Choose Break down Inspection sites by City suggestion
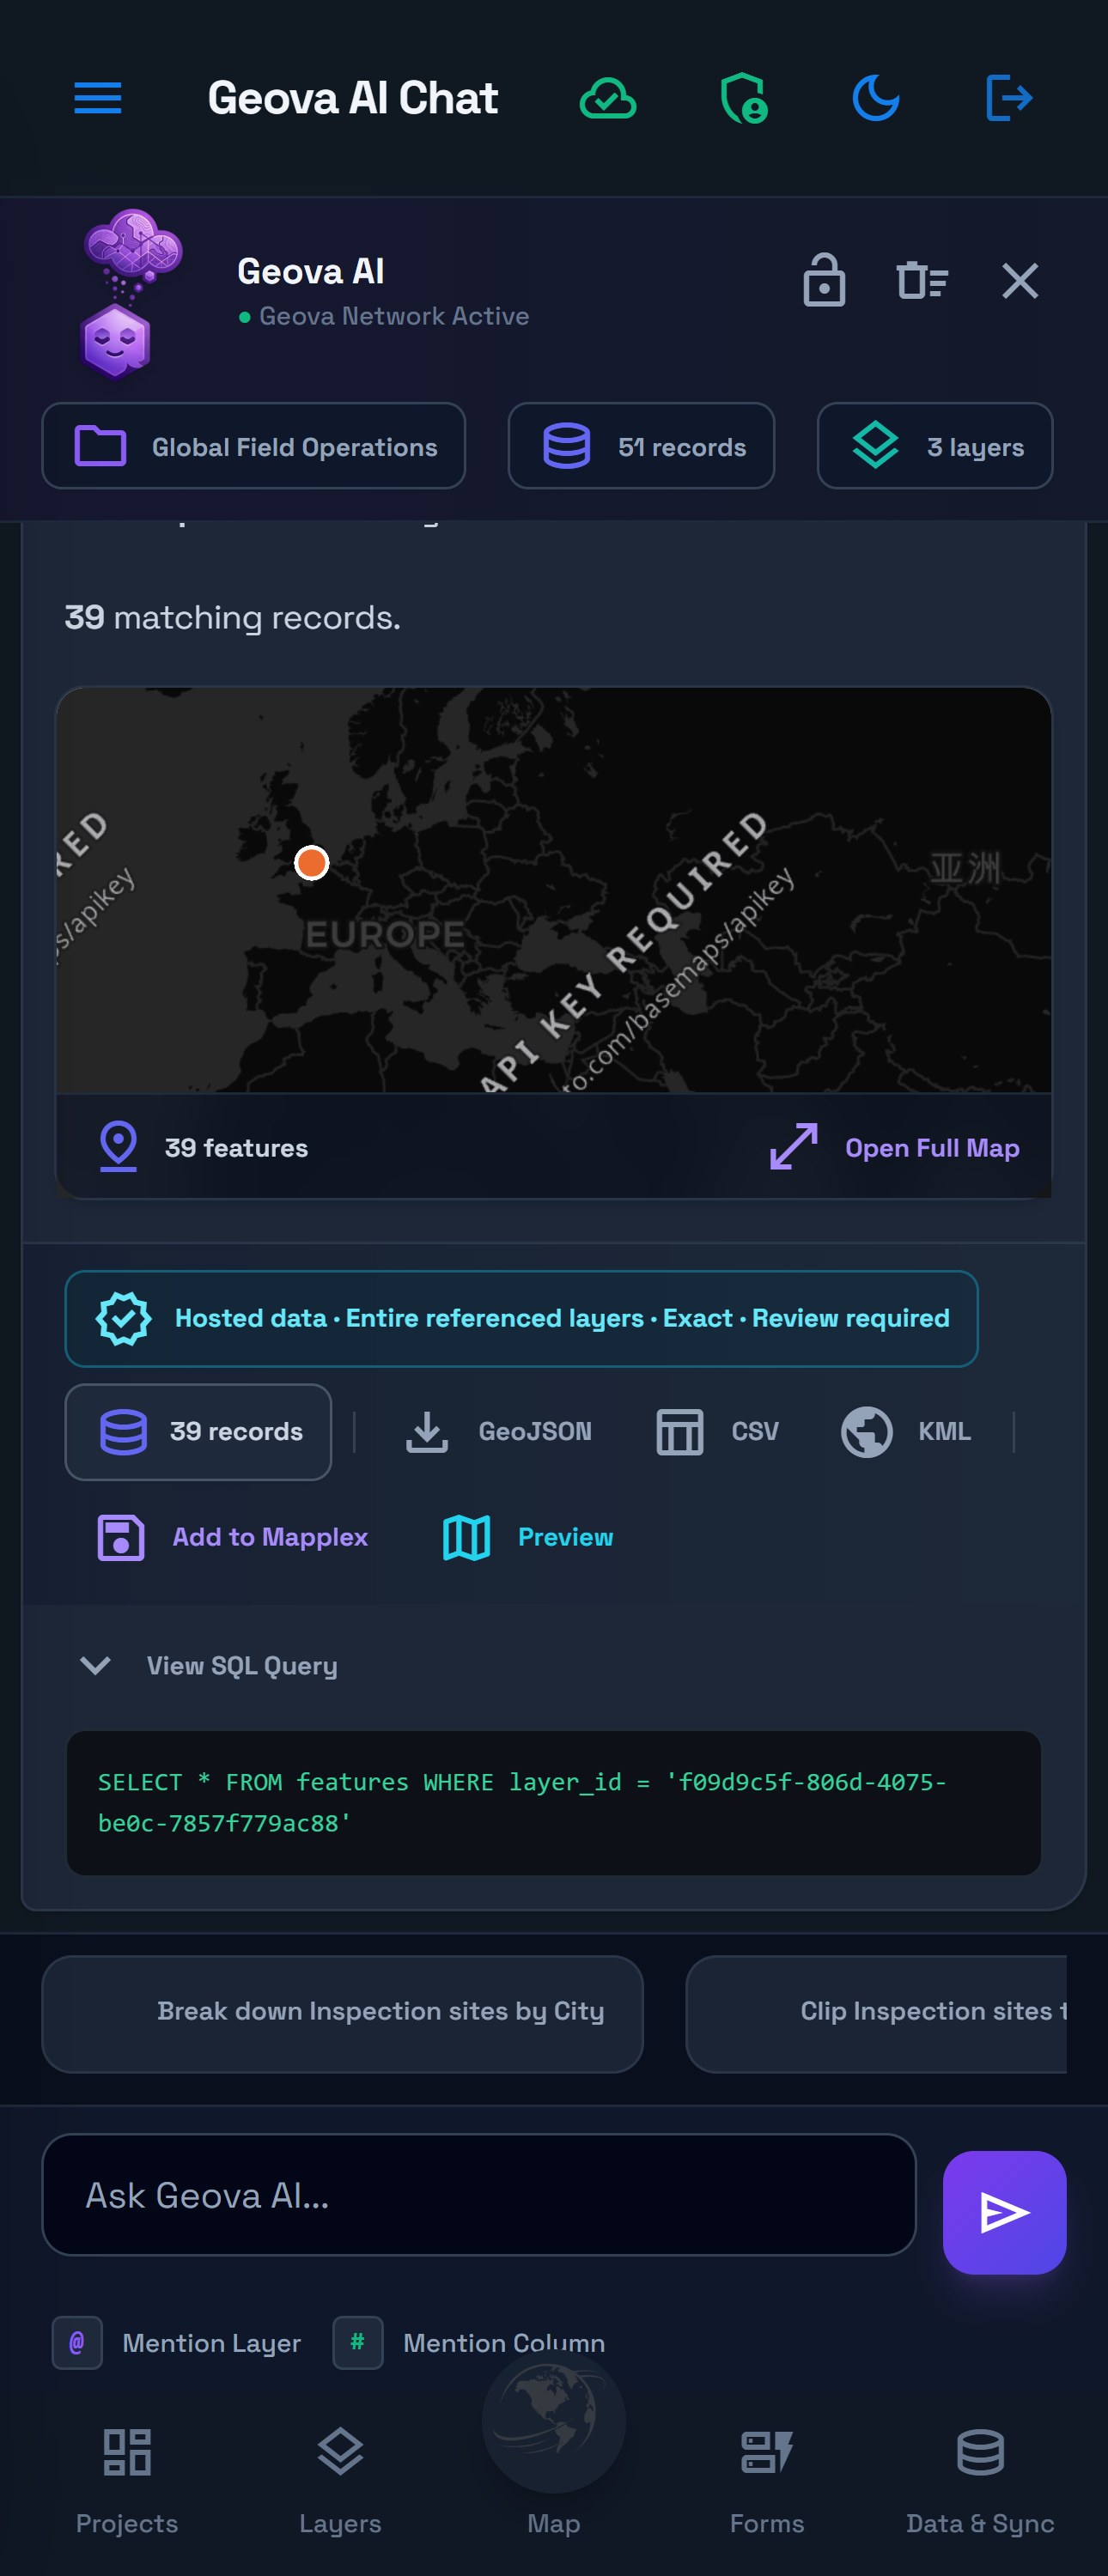1108x2576 pixels. [342, 2013]
